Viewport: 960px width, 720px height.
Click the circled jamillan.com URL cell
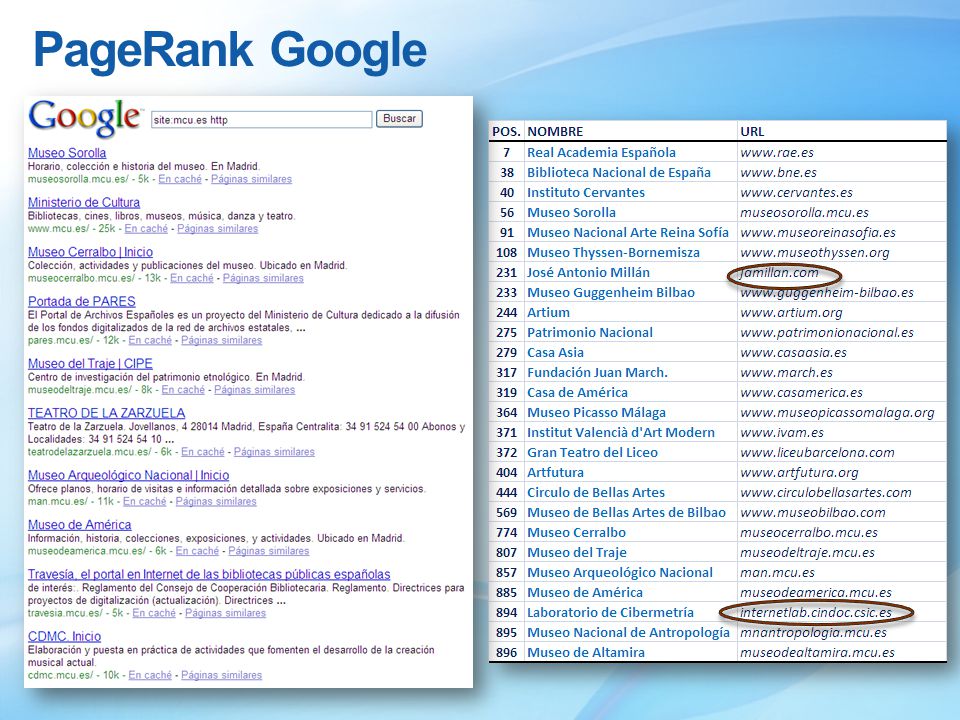click(779, 273)
